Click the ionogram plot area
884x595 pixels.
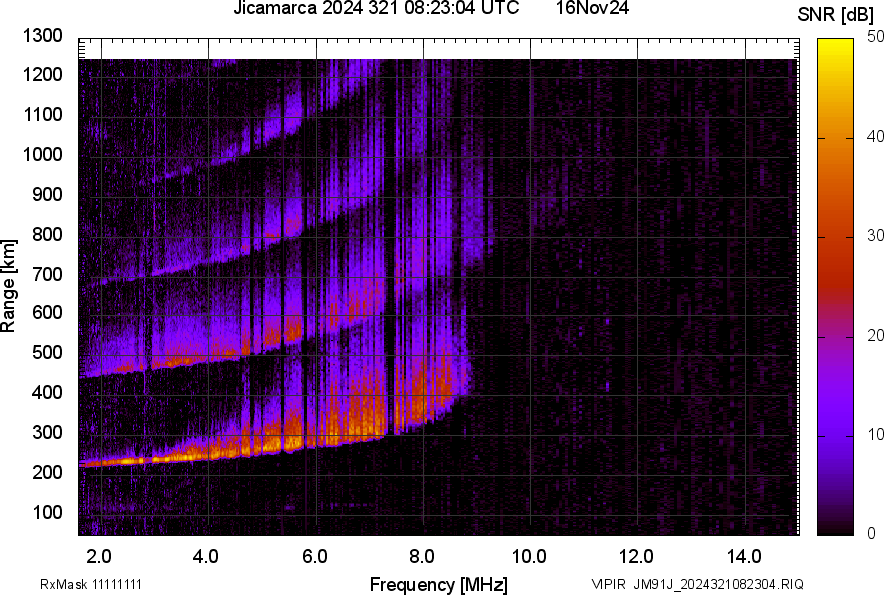click(x=439, y=287)
